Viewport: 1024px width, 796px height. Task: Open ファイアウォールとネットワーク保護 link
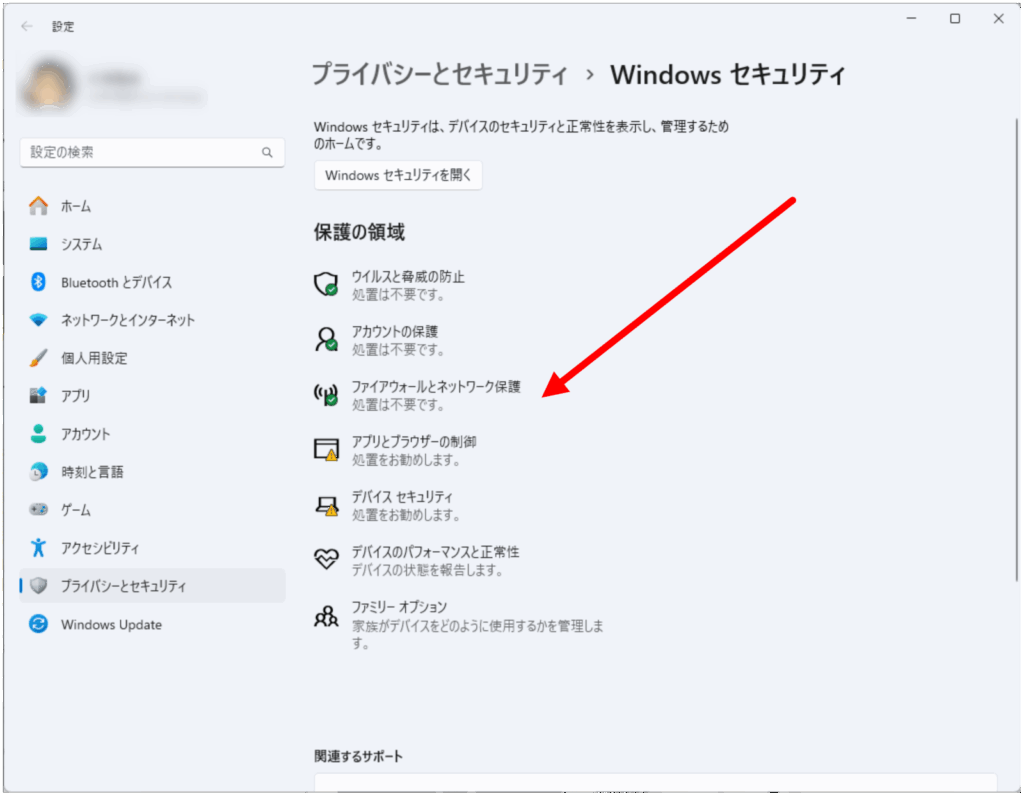[436, 387]
